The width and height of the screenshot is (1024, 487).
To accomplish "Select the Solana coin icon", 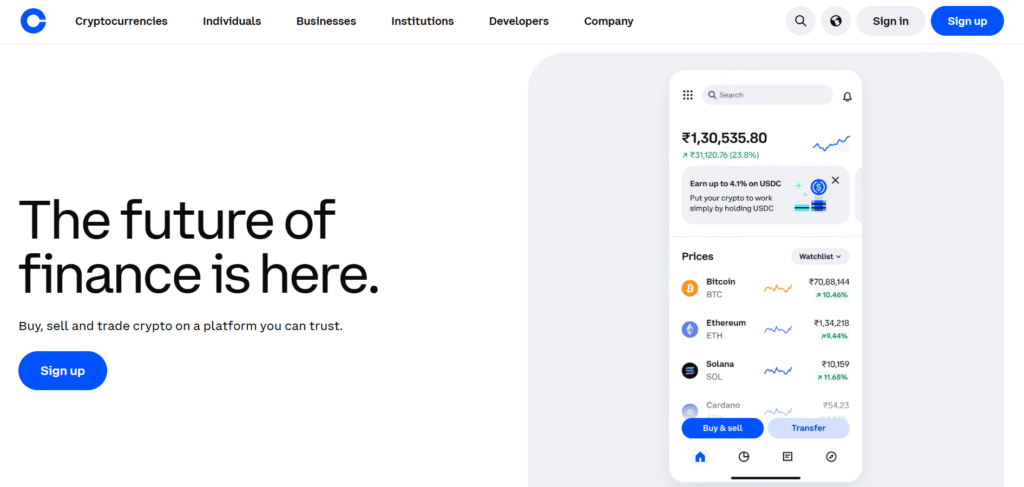I will point(690,370).
